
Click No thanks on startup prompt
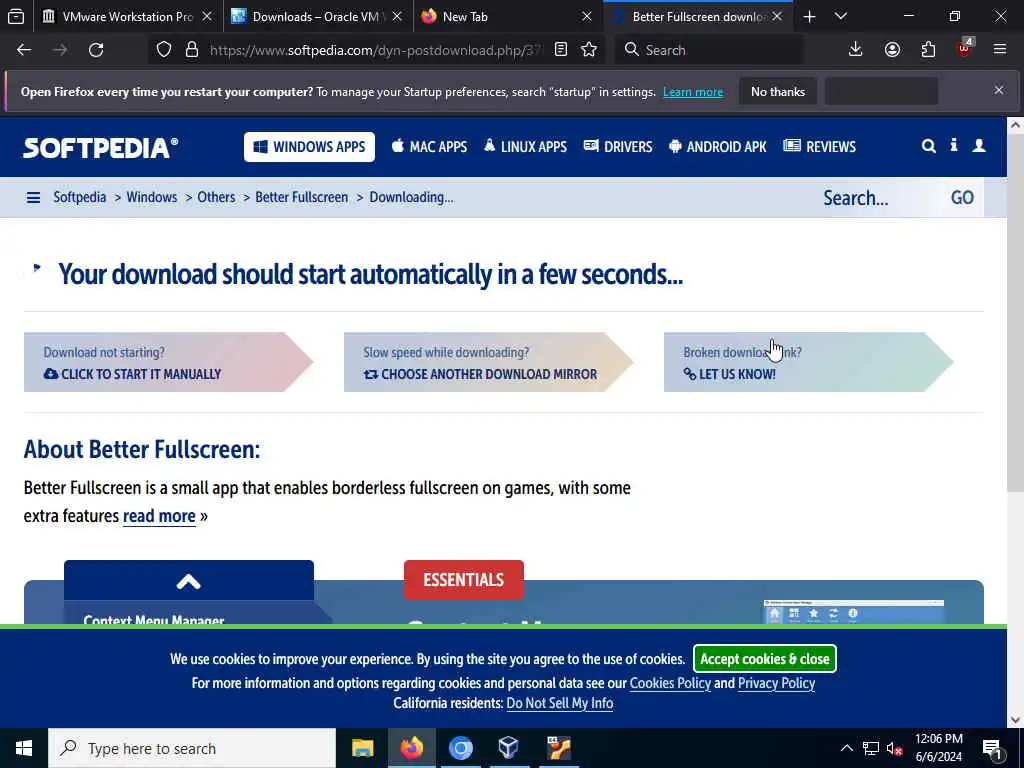[x=778, y=91]
